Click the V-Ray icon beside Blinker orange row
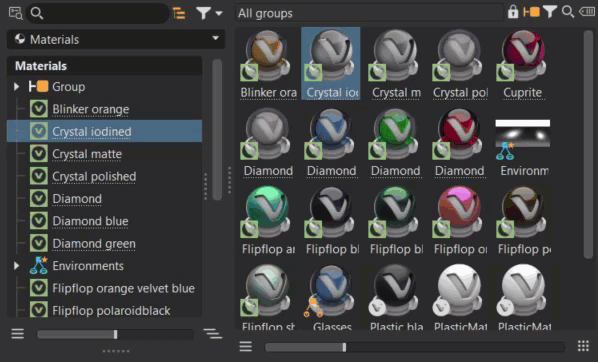The height and width of the screenshot is (362, 598). (39, 109)
